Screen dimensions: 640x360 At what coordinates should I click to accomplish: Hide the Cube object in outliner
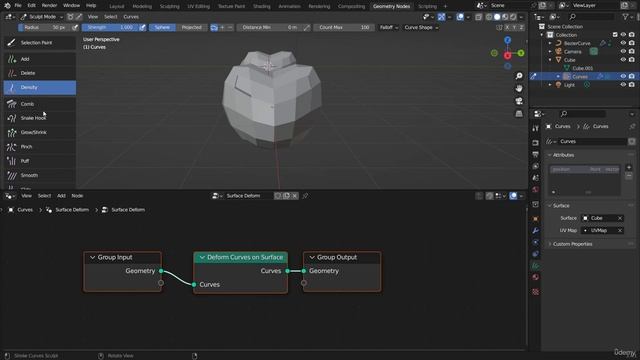[623, 60]
